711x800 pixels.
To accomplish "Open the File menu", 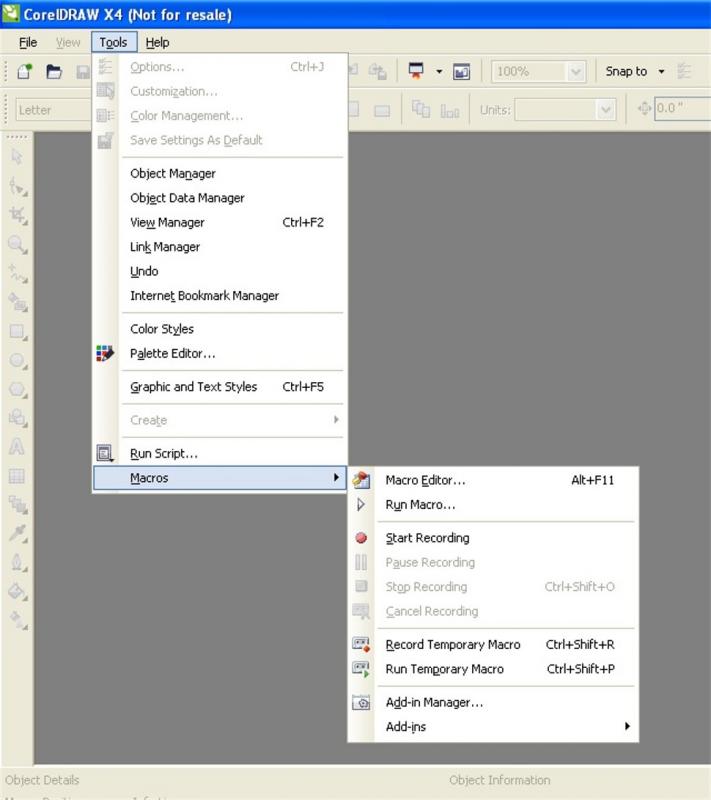I will tap(28, 42).
